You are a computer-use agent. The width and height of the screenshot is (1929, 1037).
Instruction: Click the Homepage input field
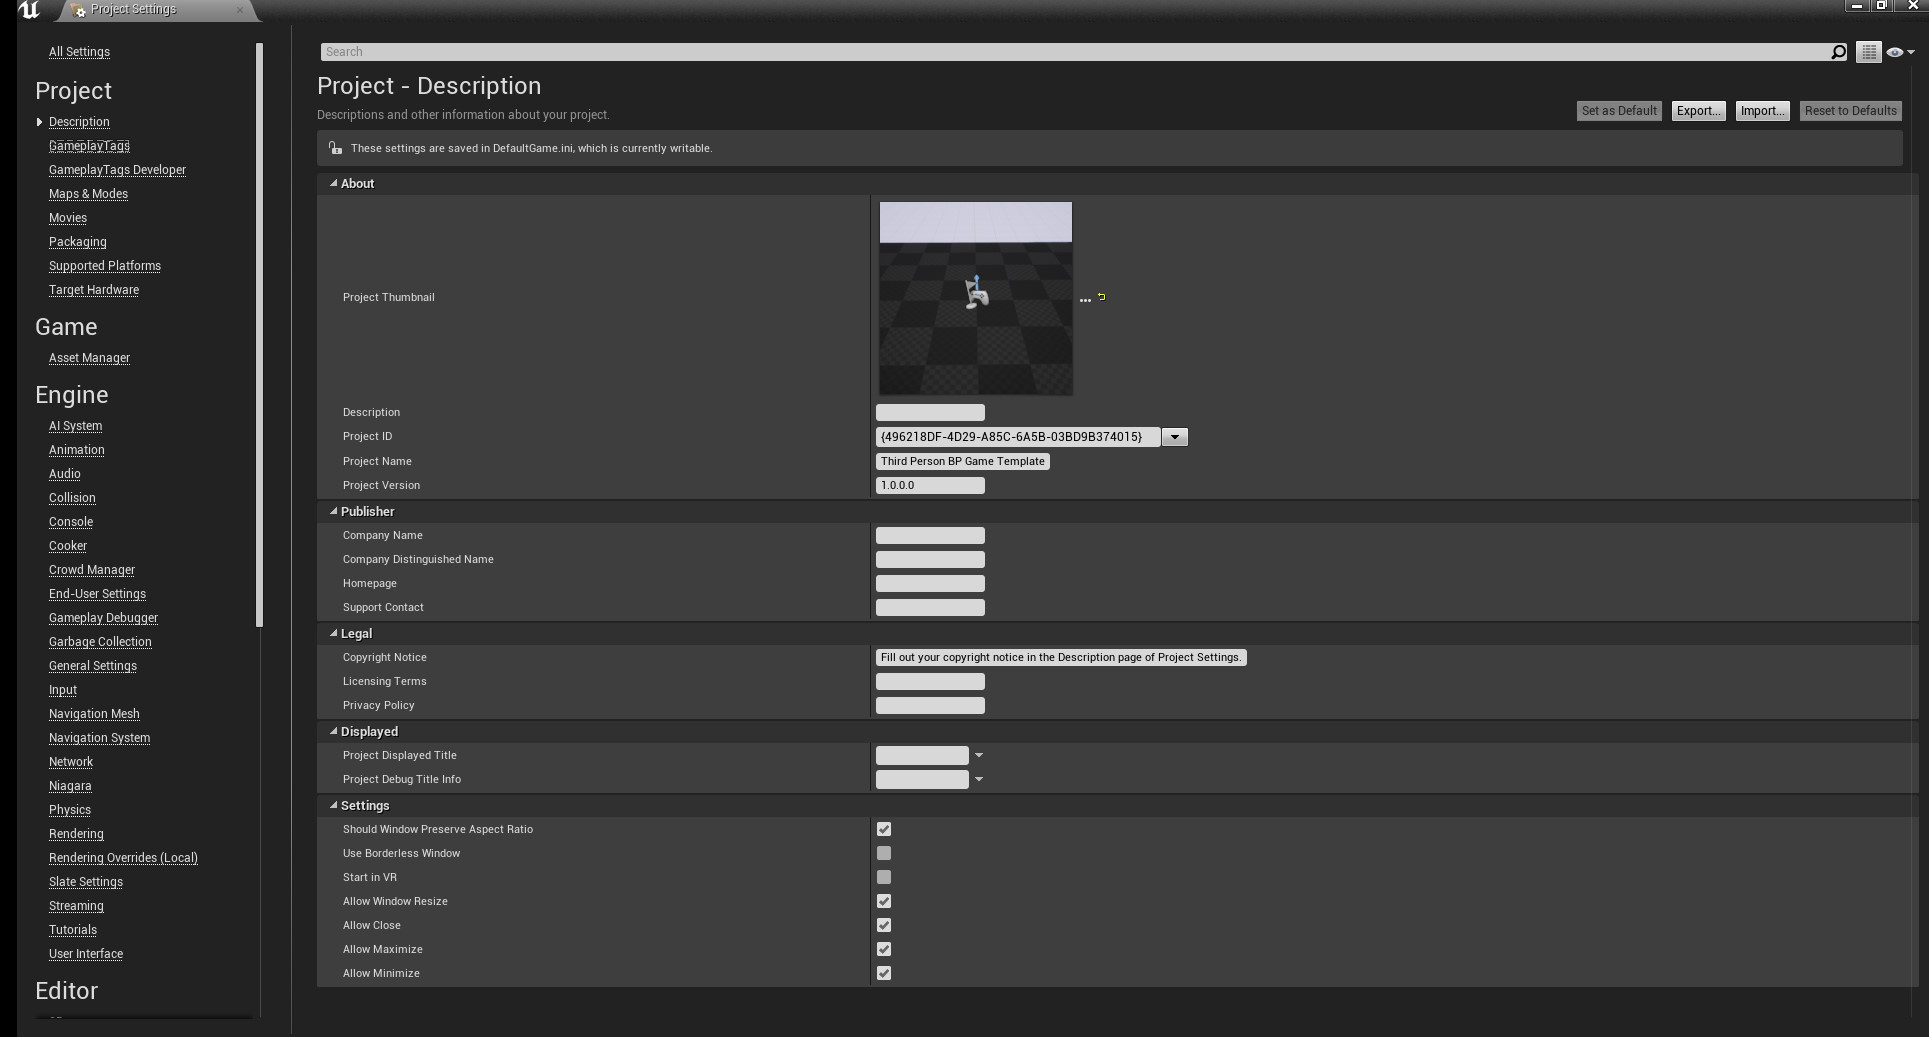tap(930, 583)
